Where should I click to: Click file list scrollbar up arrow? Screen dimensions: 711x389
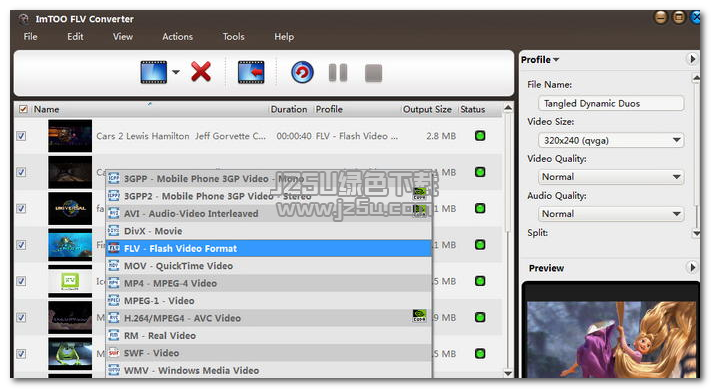coord(508,108)
